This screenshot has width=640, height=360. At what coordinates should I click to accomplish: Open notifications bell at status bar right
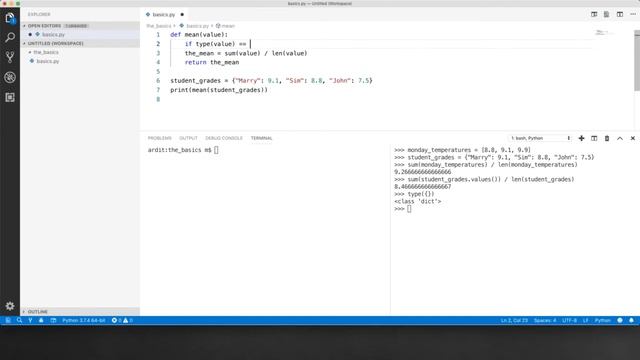[x=631, y=320]
